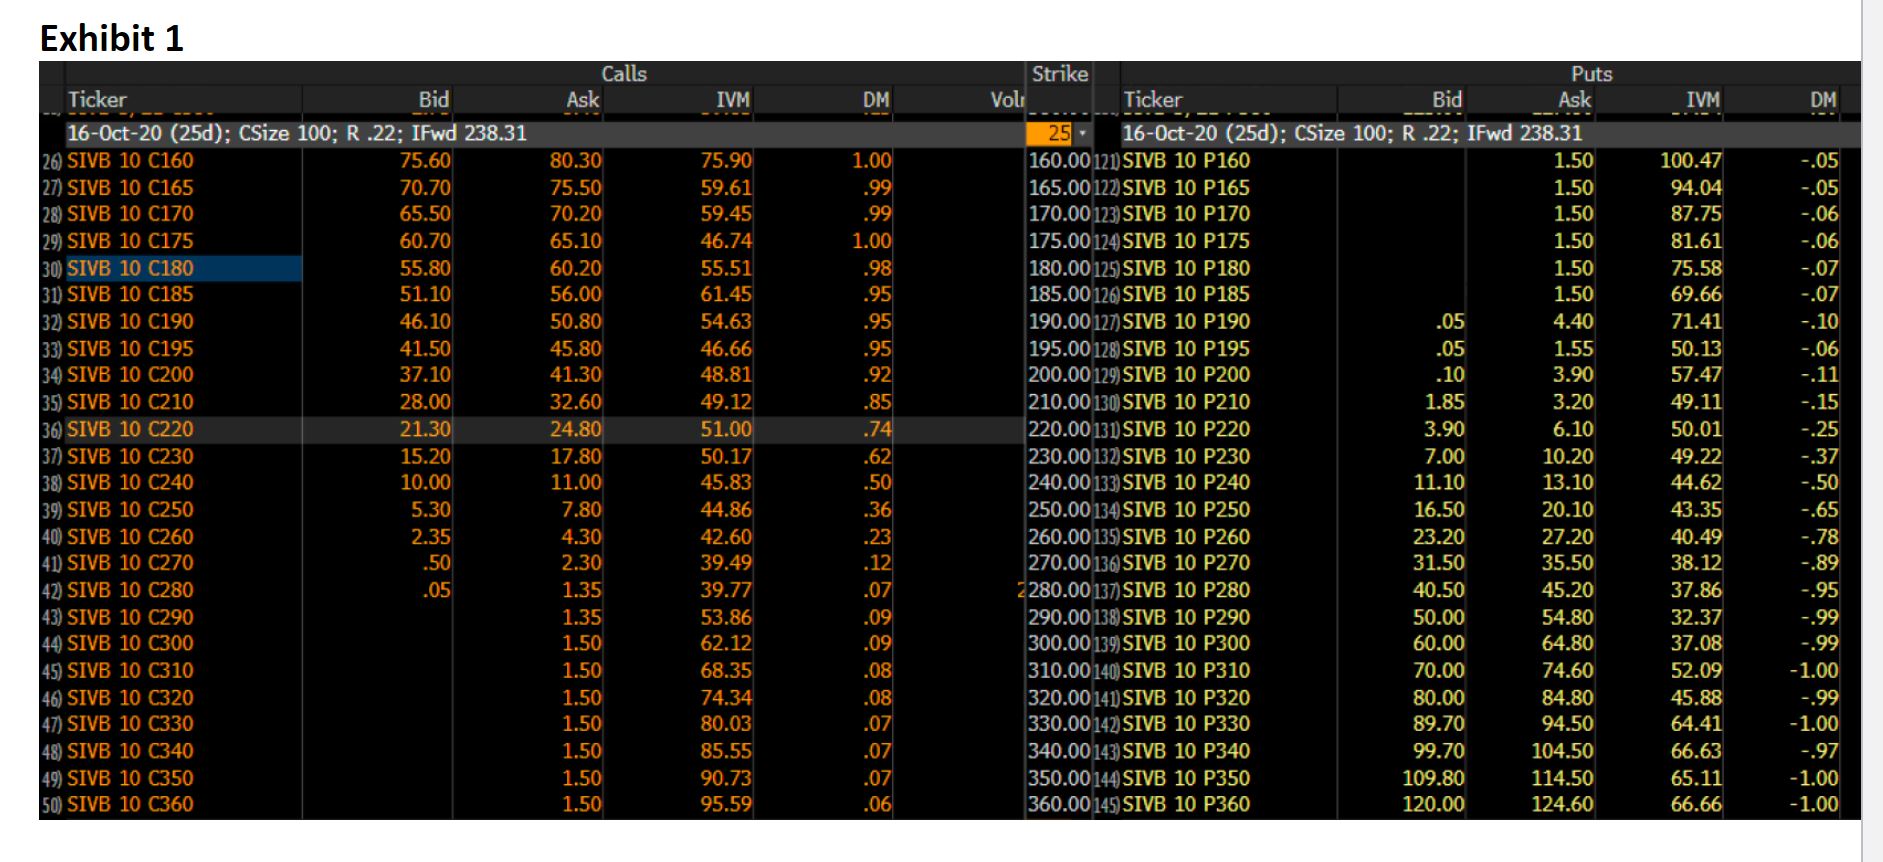
Task: Click the Calls section header
Action: [624, 73]
